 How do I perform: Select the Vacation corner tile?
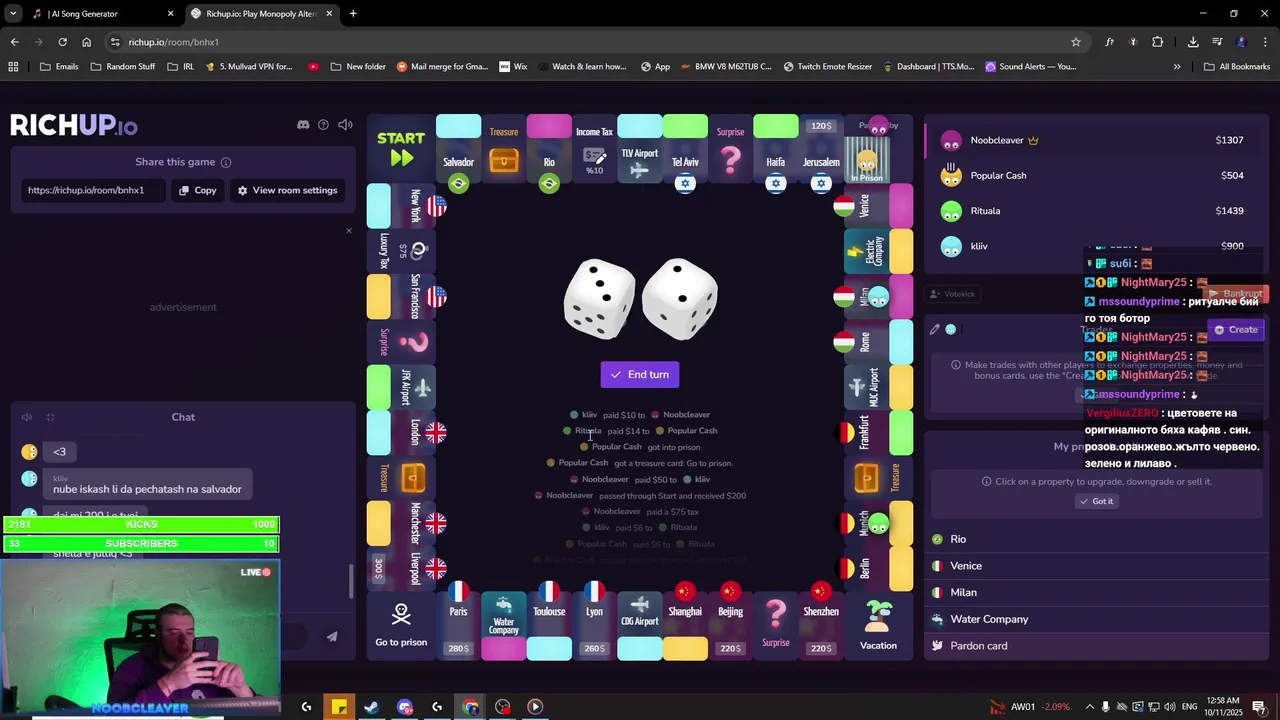point(878,626)
